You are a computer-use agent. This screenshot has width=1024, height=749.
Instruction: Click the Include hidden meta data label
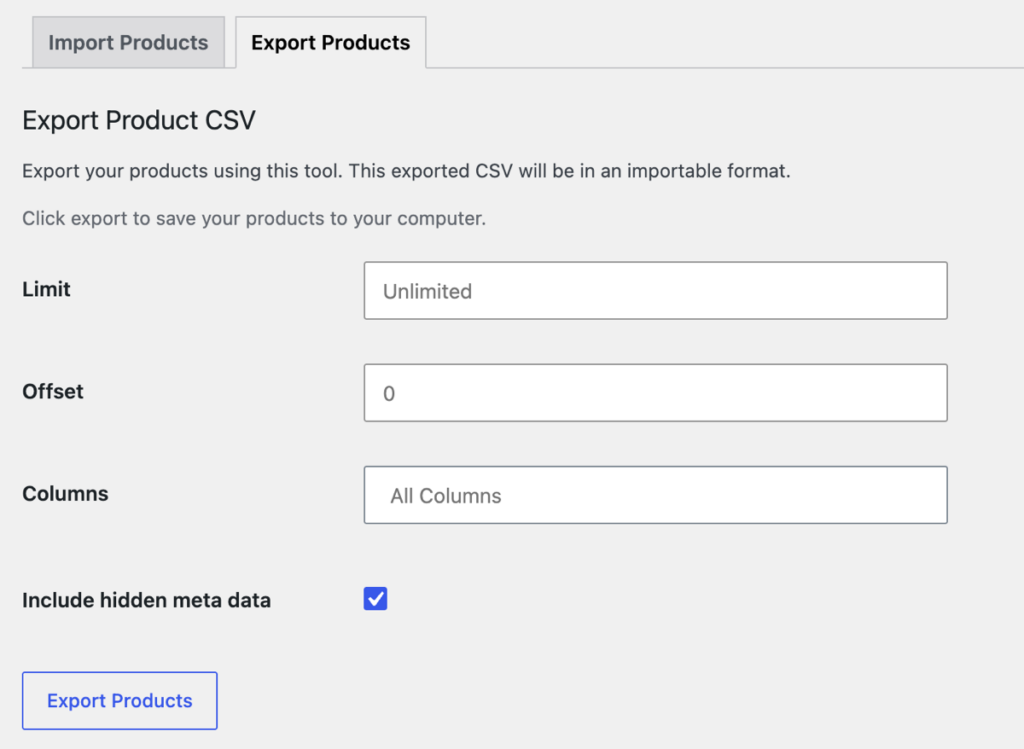(x=146, y=600)
